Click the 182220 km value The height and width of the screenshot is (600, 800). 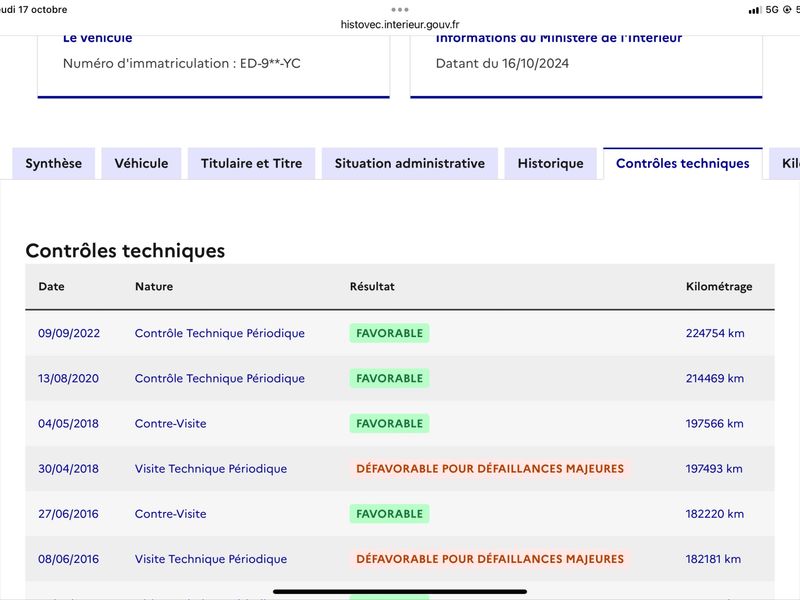(x=715, y=514)
